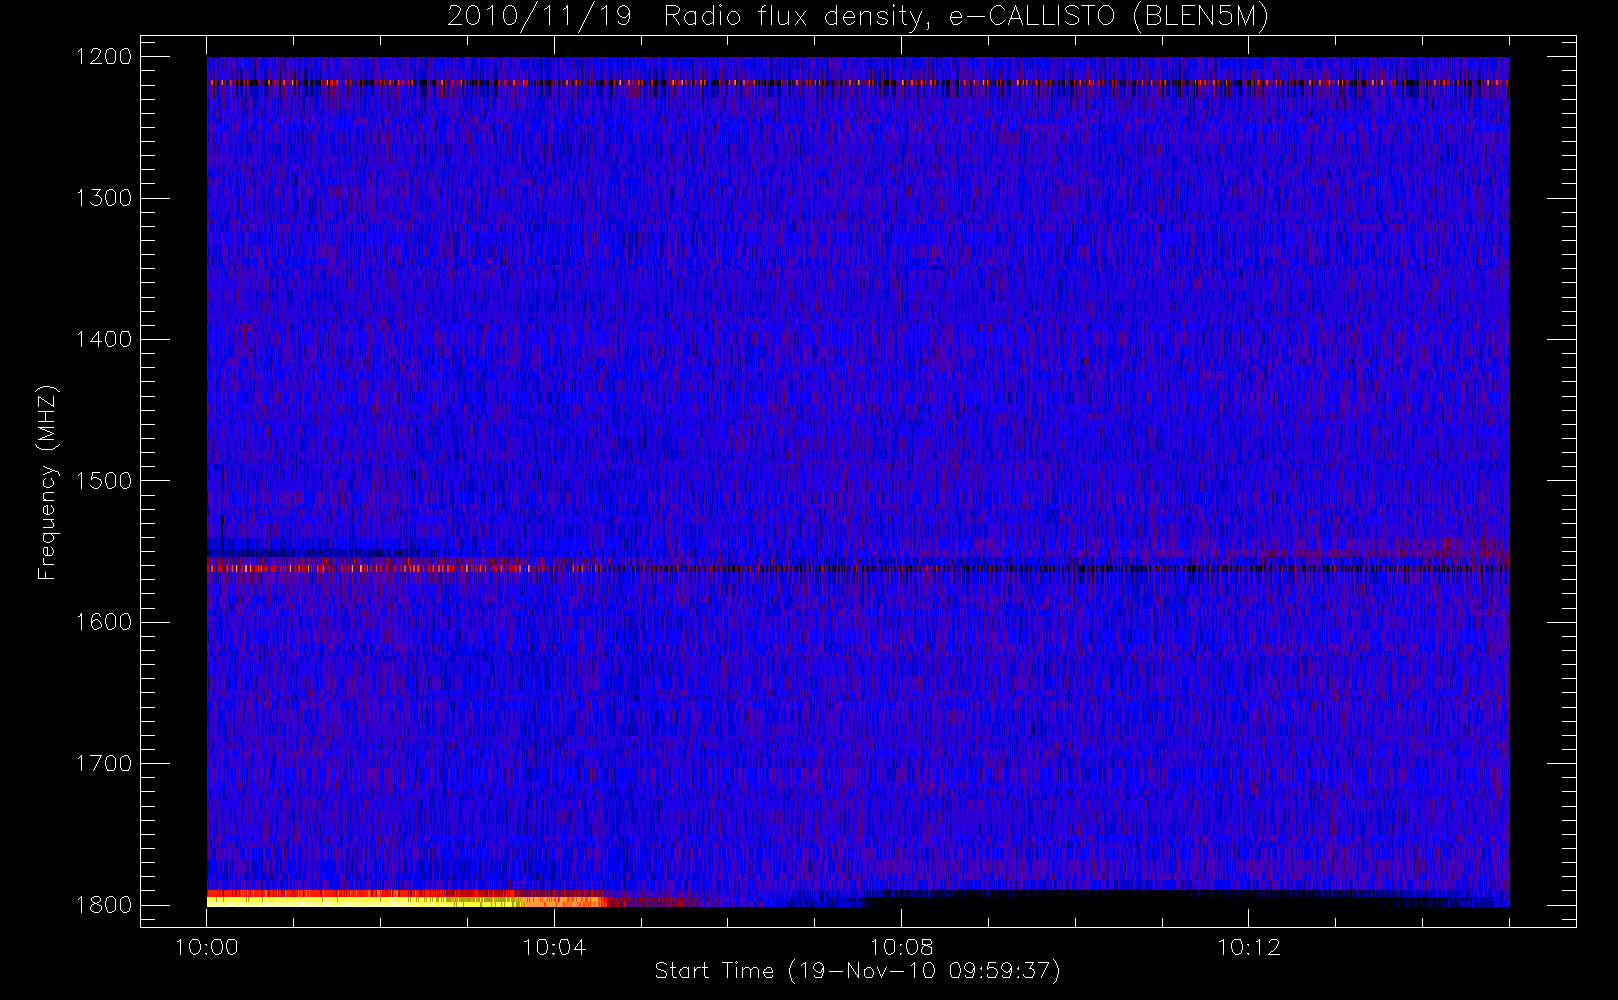Click the 1700 frequency tick label
The width and height of the screenshot is (1618, 1000).
click(104, 764)
